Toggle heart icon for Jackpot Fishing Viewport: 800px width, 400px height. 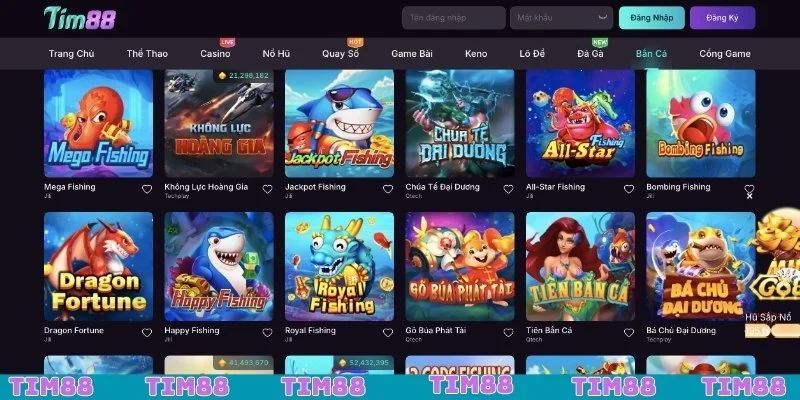[388, 189]
